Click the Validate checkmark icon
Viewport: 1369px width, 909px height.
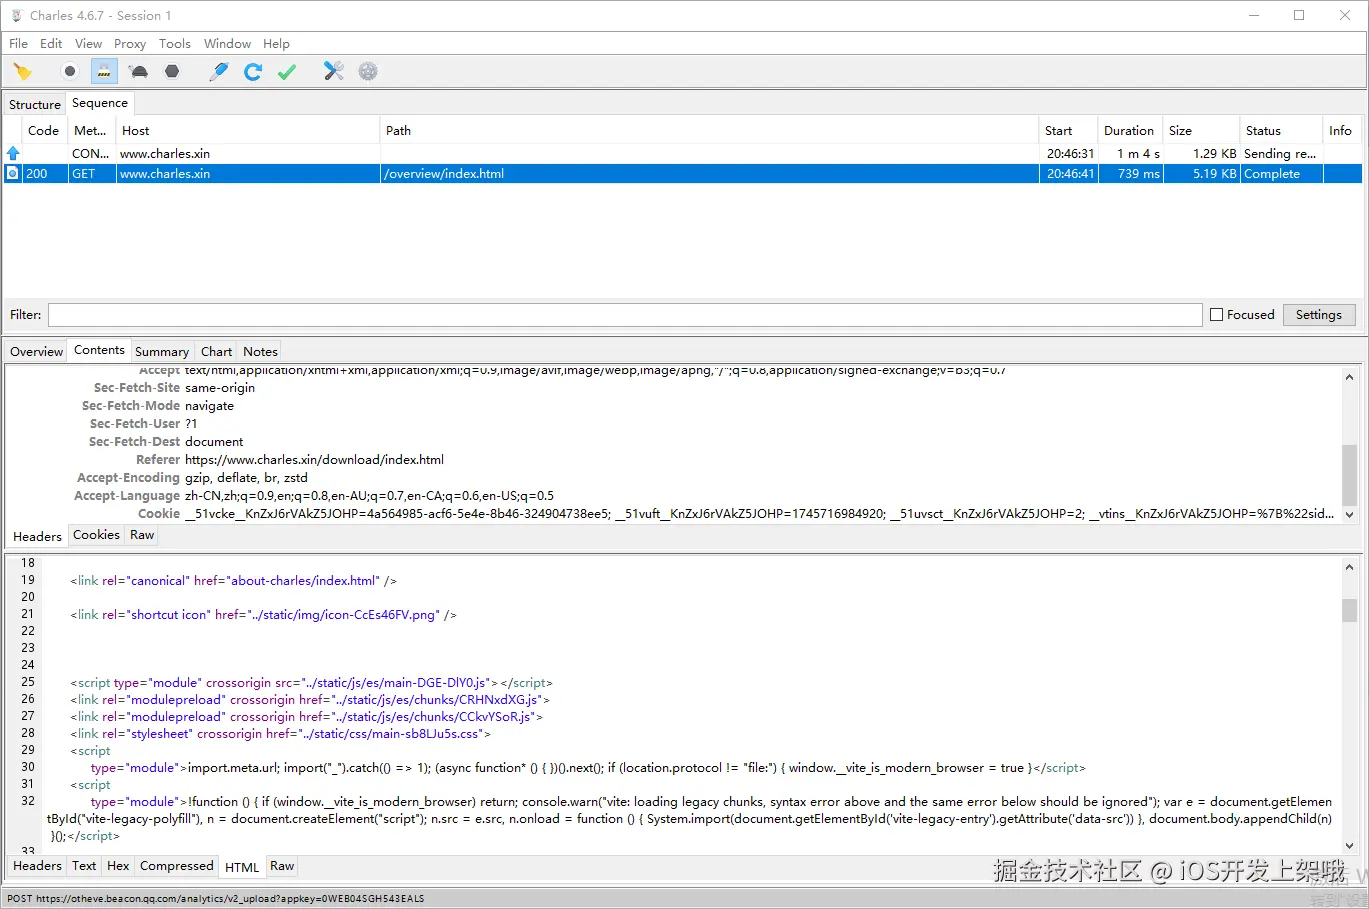[287, 71]
